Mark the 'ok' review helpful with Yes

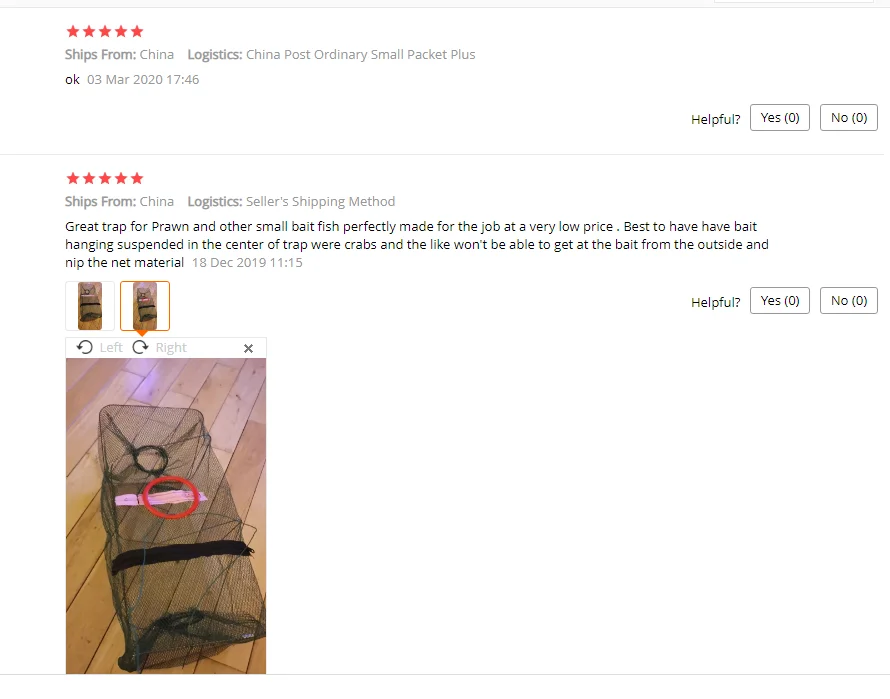click(779, 118)
